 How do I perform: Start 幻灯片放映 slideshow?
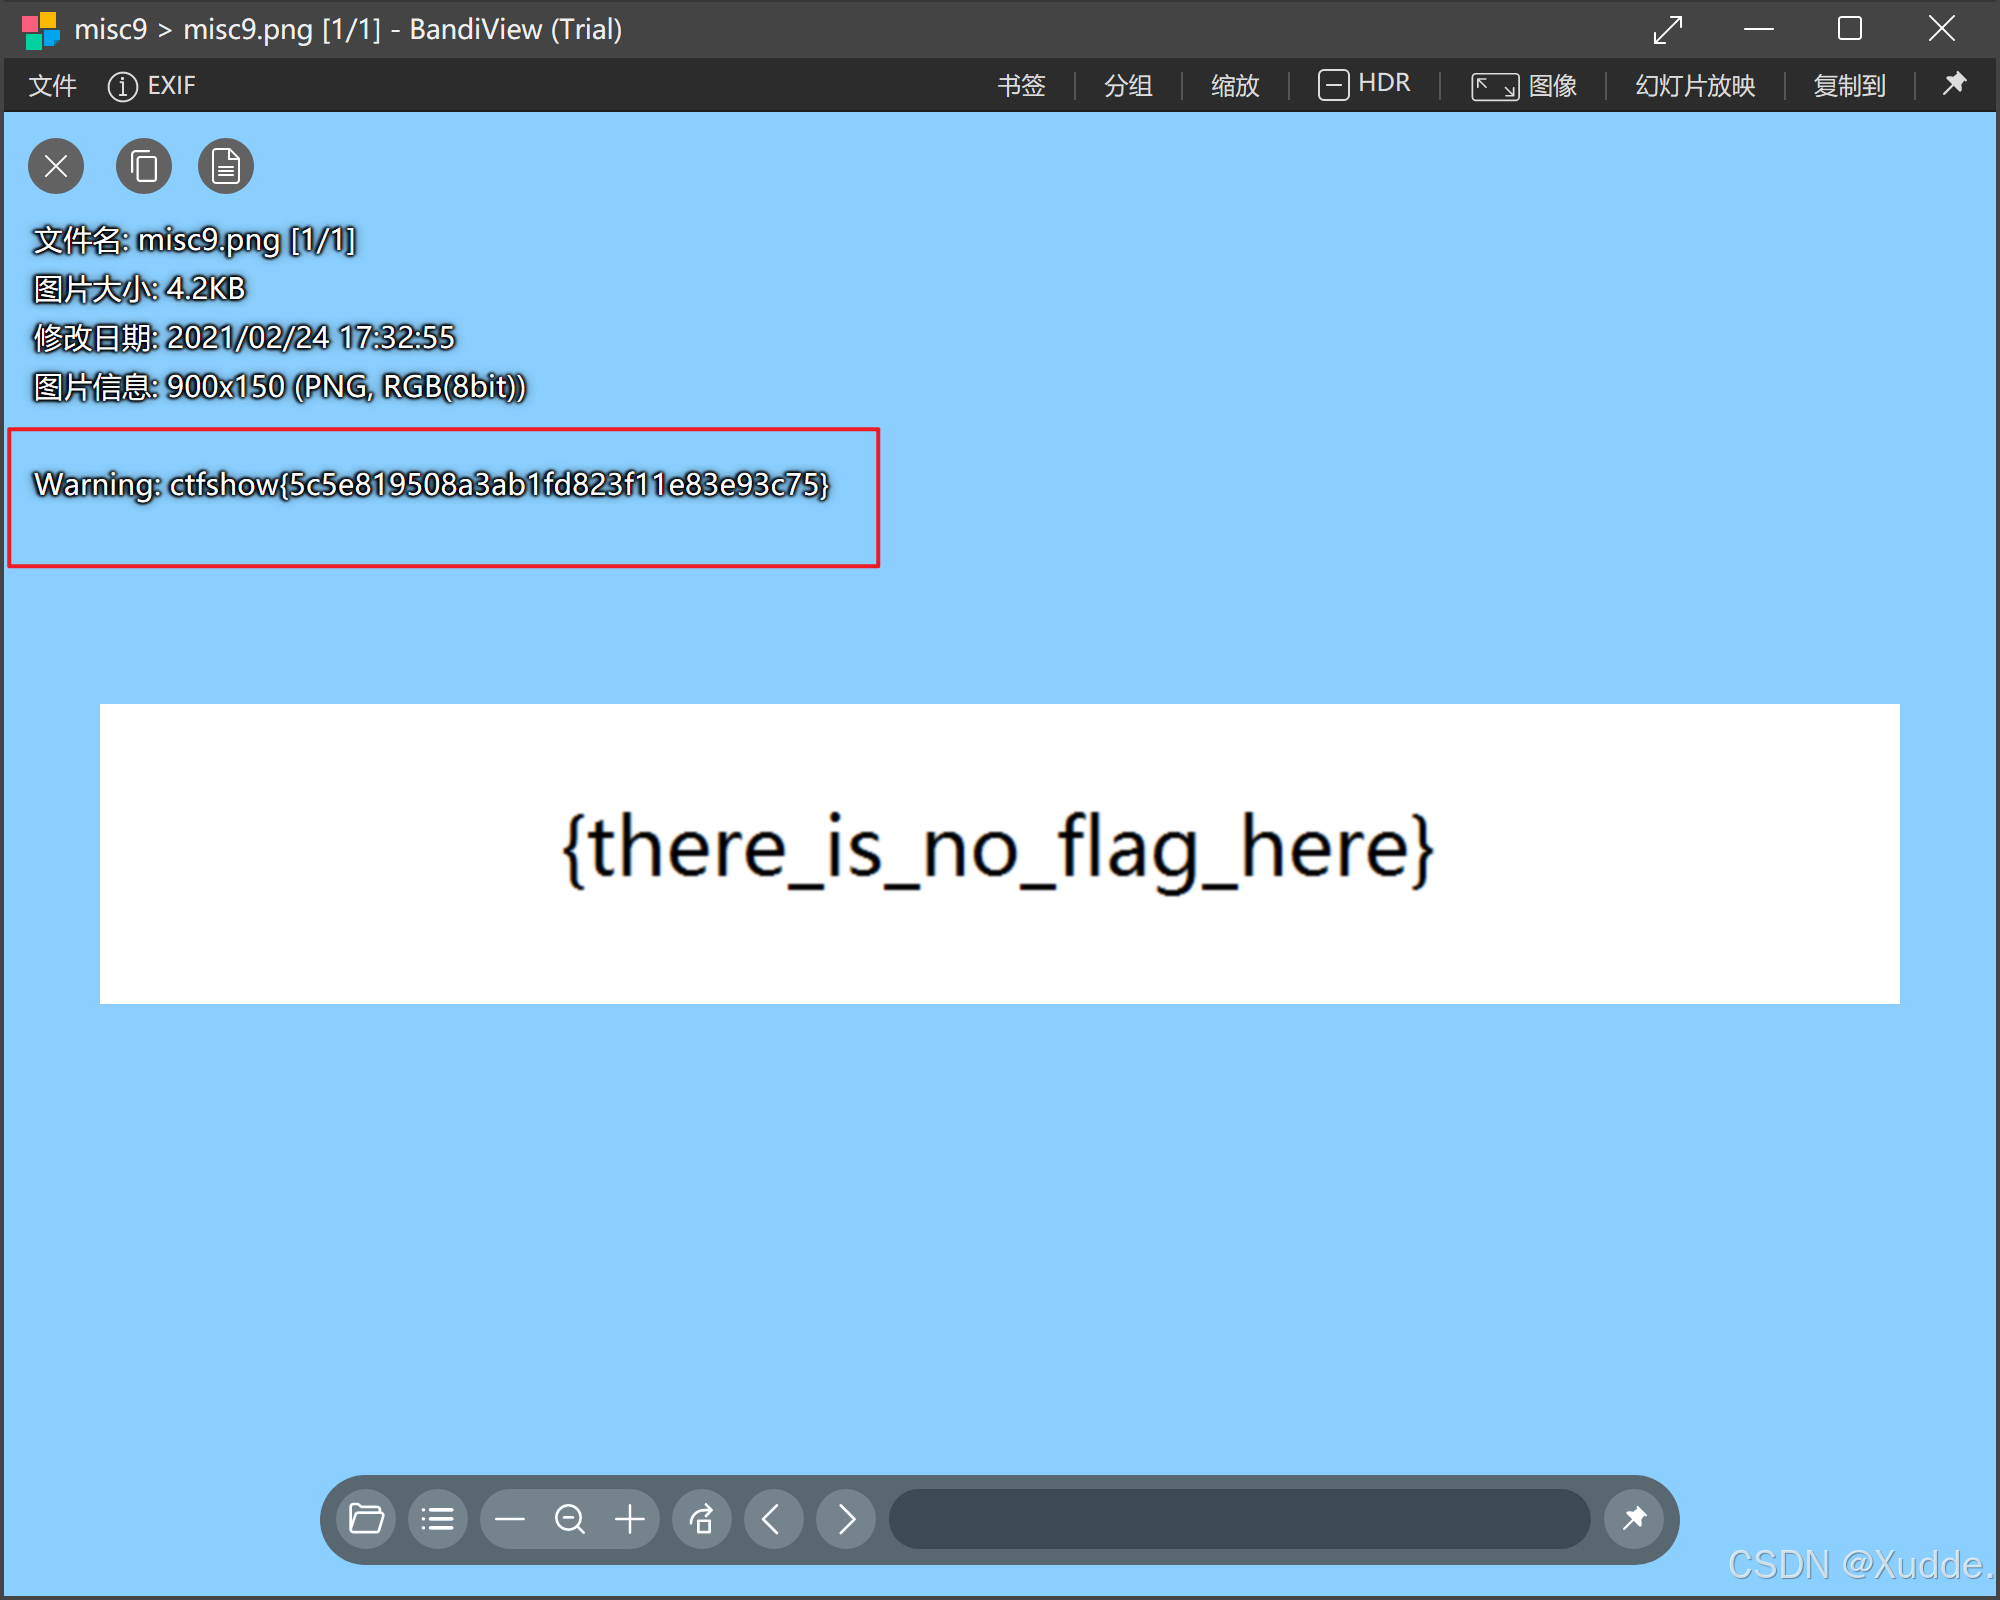click(x=1695, y=86)
